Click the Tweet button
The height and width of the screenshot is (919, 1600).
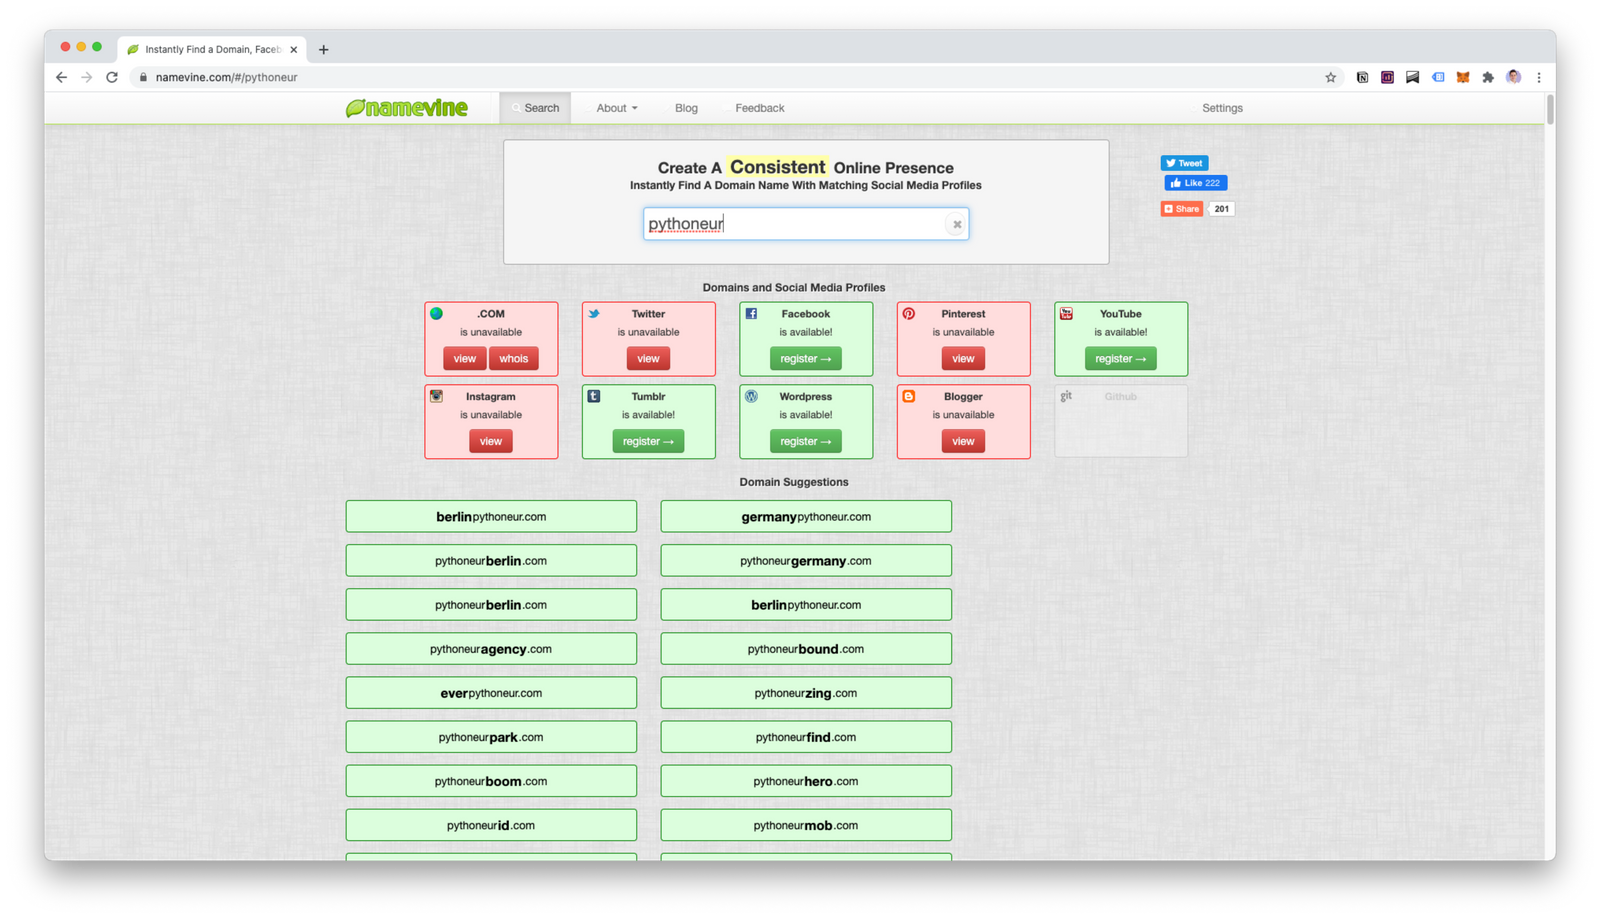tap(1184, 163)
